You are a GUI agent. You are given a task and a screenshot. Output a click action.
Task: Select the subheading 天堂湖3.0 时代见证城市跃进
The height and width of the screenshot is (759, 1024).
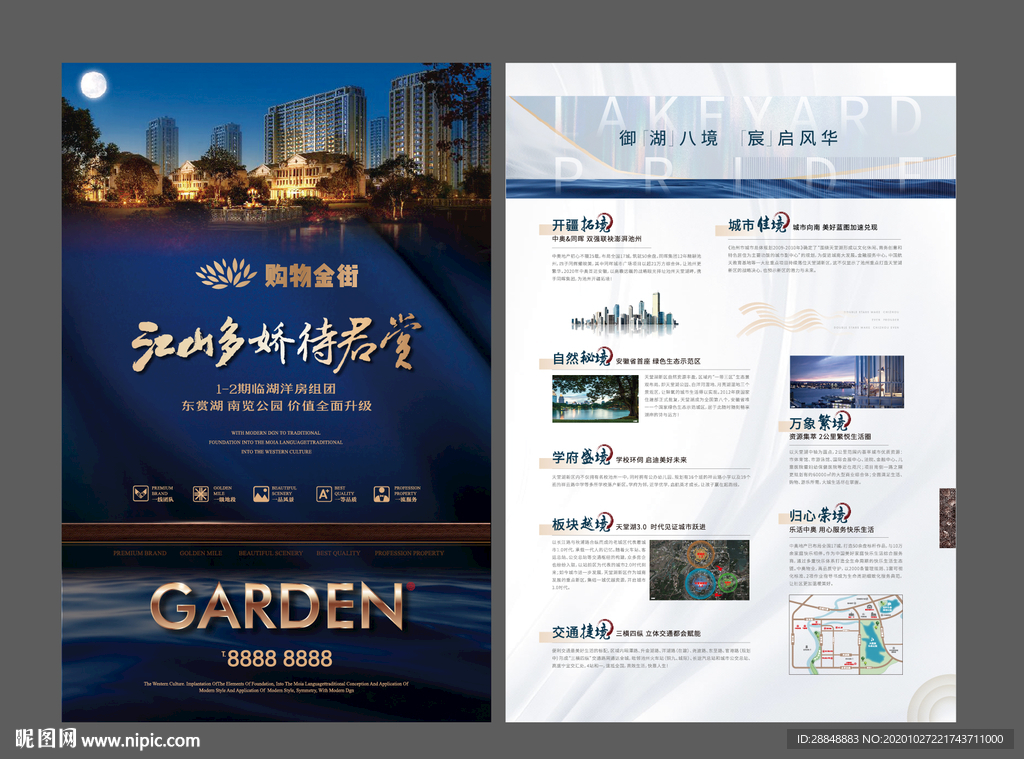tap(660, 527)
